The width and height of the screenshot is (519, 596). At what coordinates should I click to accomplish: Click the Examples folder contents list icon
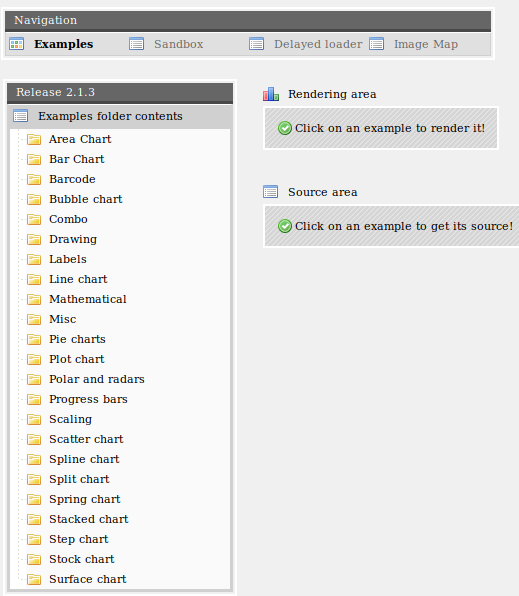pos(21,116)
